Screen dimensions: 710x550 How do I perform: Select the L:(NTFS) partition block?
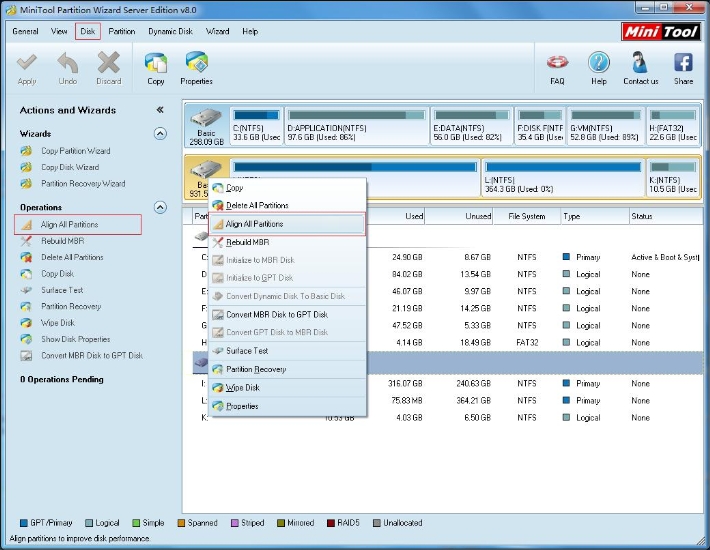pos(561,179)
